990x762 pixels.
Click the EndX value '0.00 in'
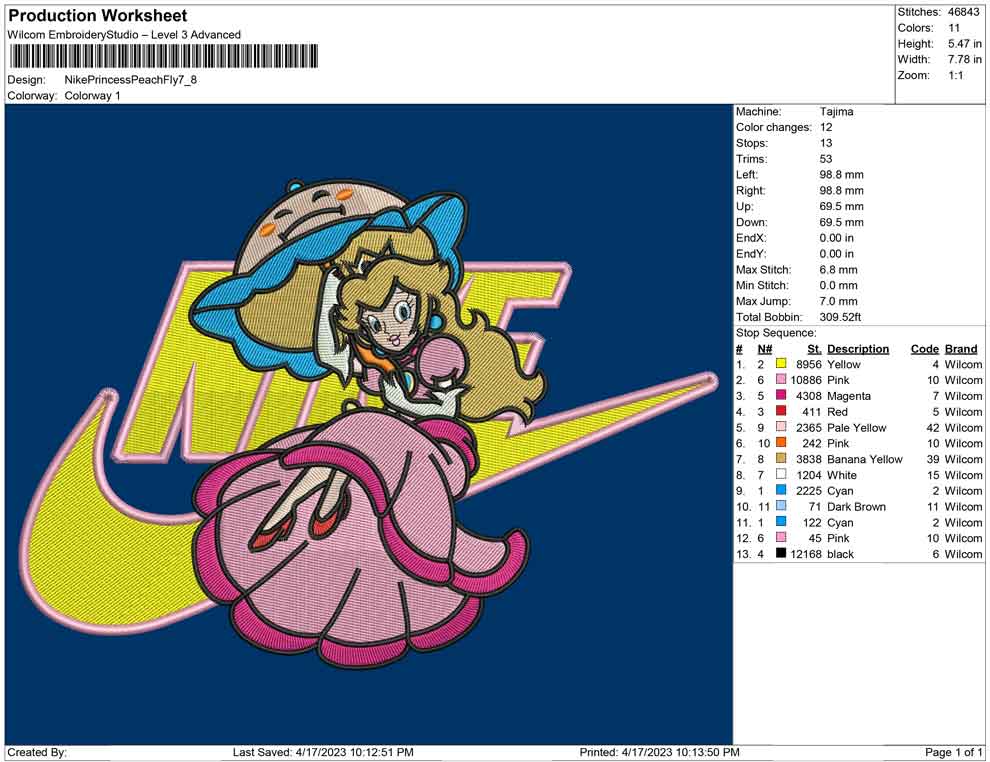point(837,237)
